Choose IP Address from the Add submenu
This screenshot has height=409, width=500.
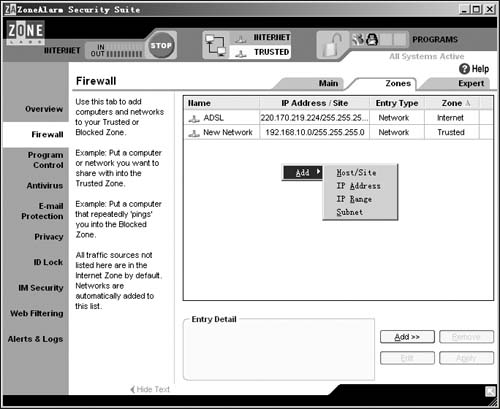tap(358, 186)
